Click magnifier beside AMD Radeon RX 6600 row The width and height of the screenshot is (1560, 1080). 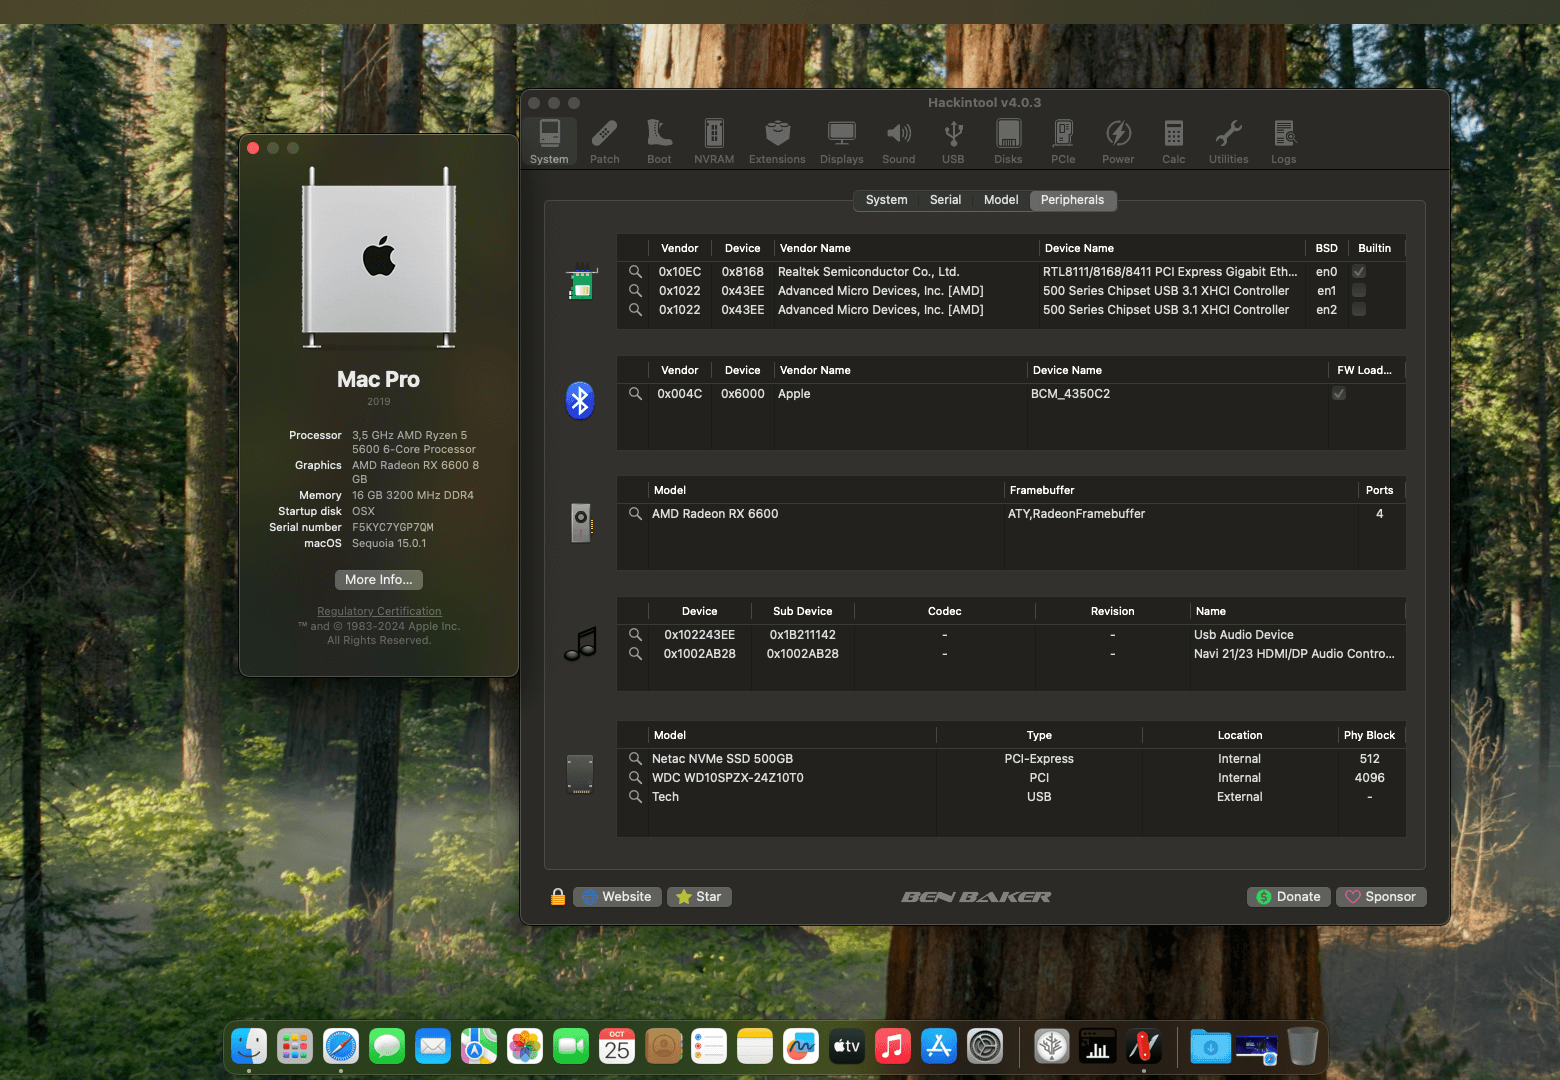pyautogui.click(x=635, y=514)
